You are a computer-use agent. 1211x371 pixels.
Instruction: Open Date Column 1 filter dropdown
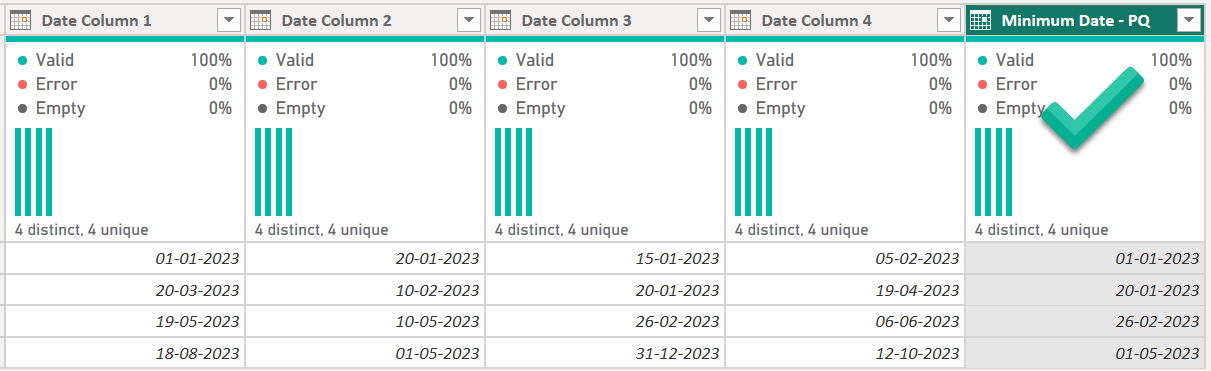[228, 20]
